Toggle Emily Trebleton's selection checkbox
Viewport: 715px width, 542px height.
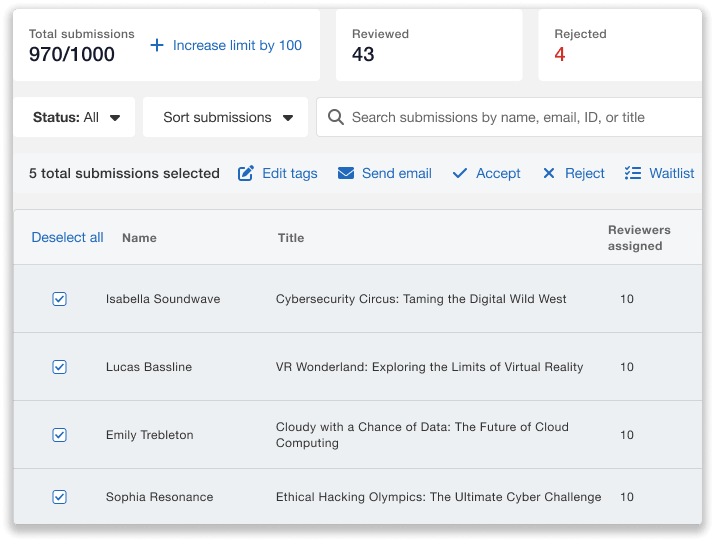(59, 435)
